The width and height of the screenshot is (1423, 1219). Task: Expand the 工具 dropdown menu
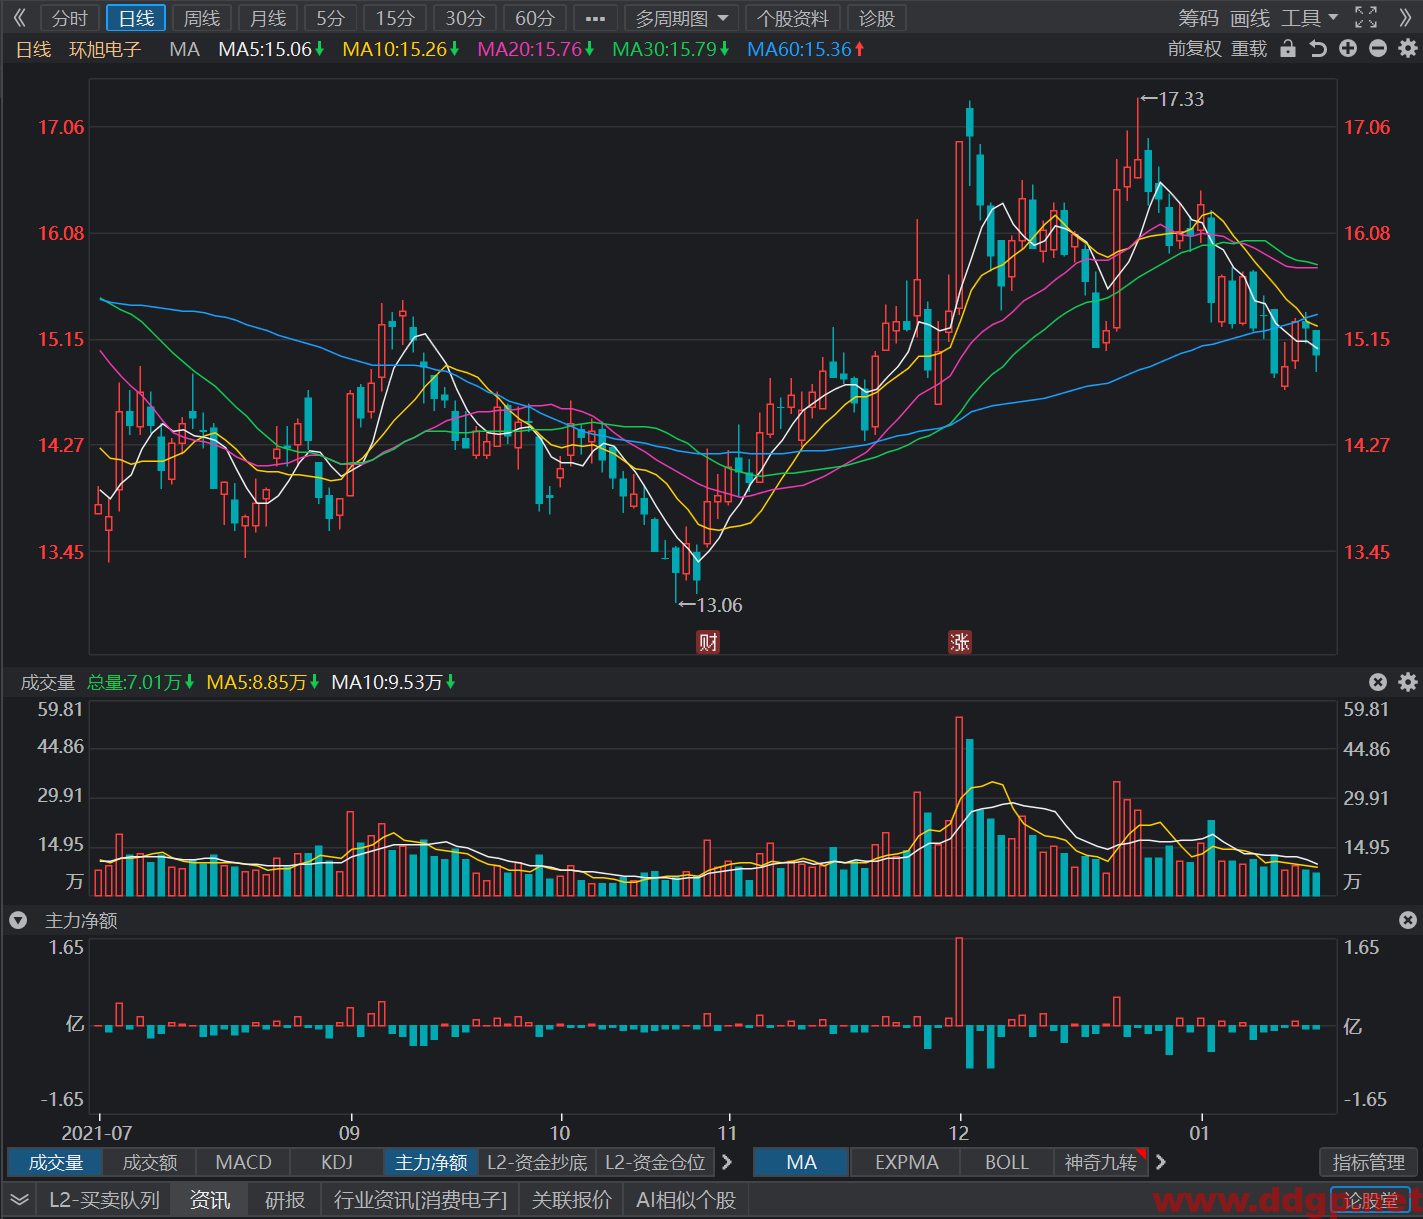[1310, 18]
